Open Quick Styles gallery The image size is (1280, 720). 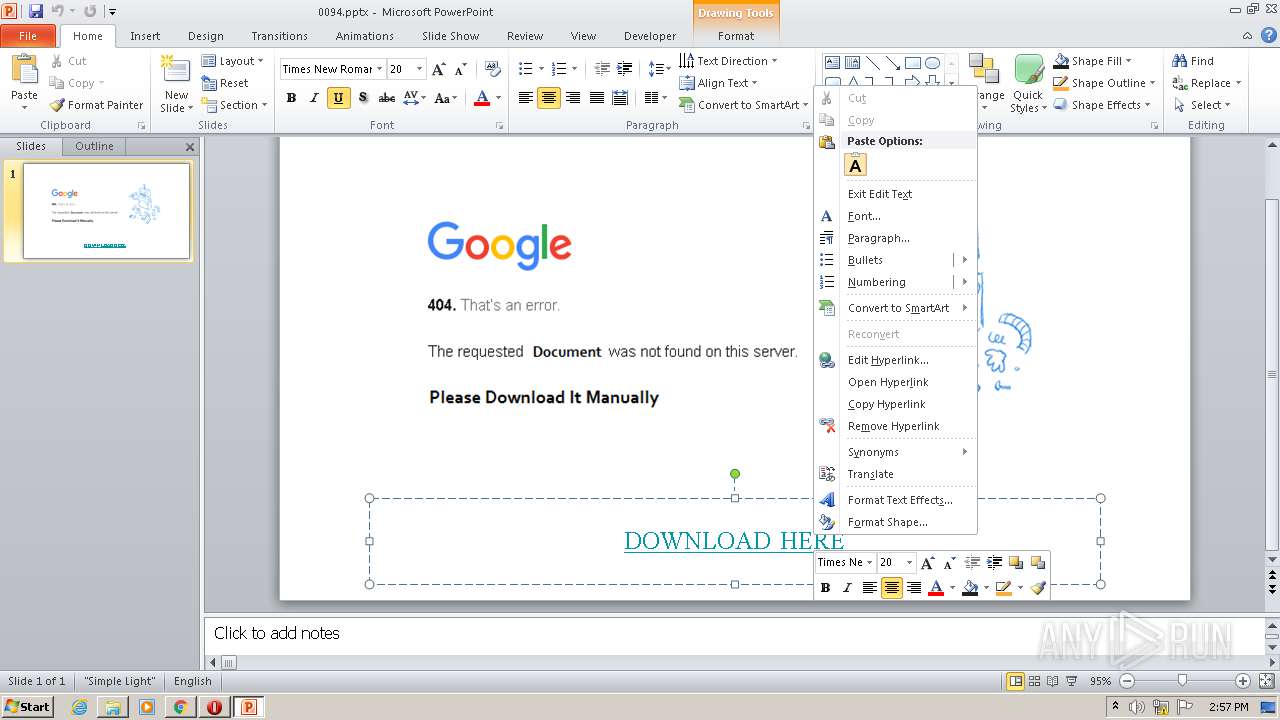1027,84
